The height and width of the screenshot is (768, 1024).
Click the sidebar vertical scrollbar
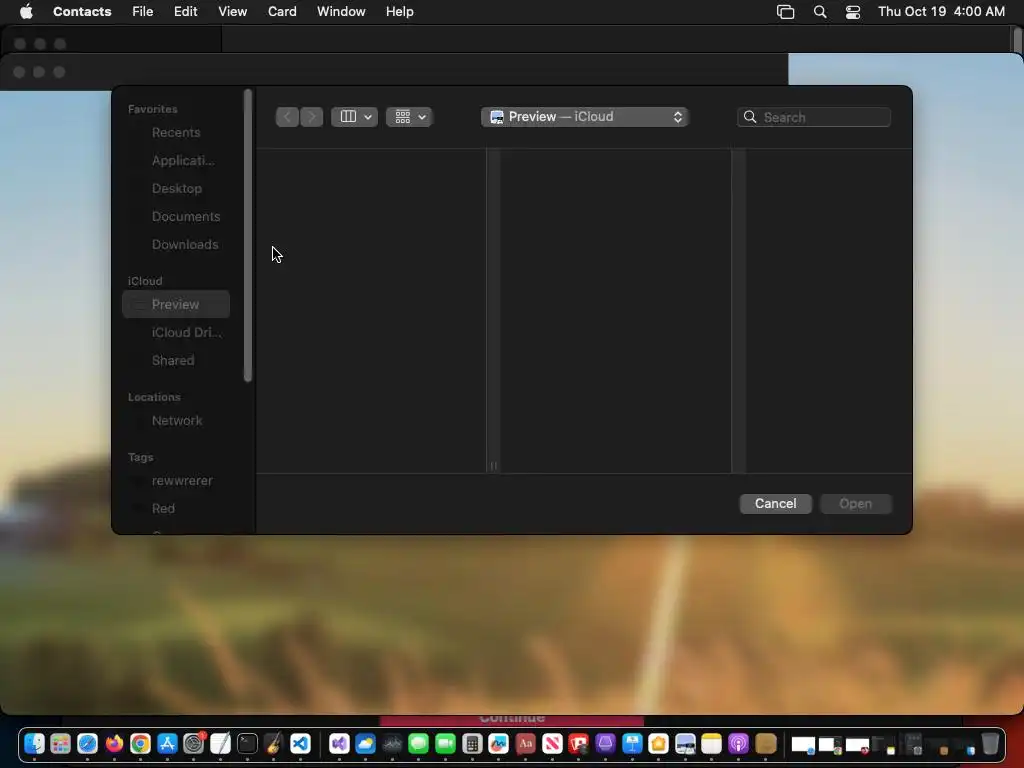(248, 235)
